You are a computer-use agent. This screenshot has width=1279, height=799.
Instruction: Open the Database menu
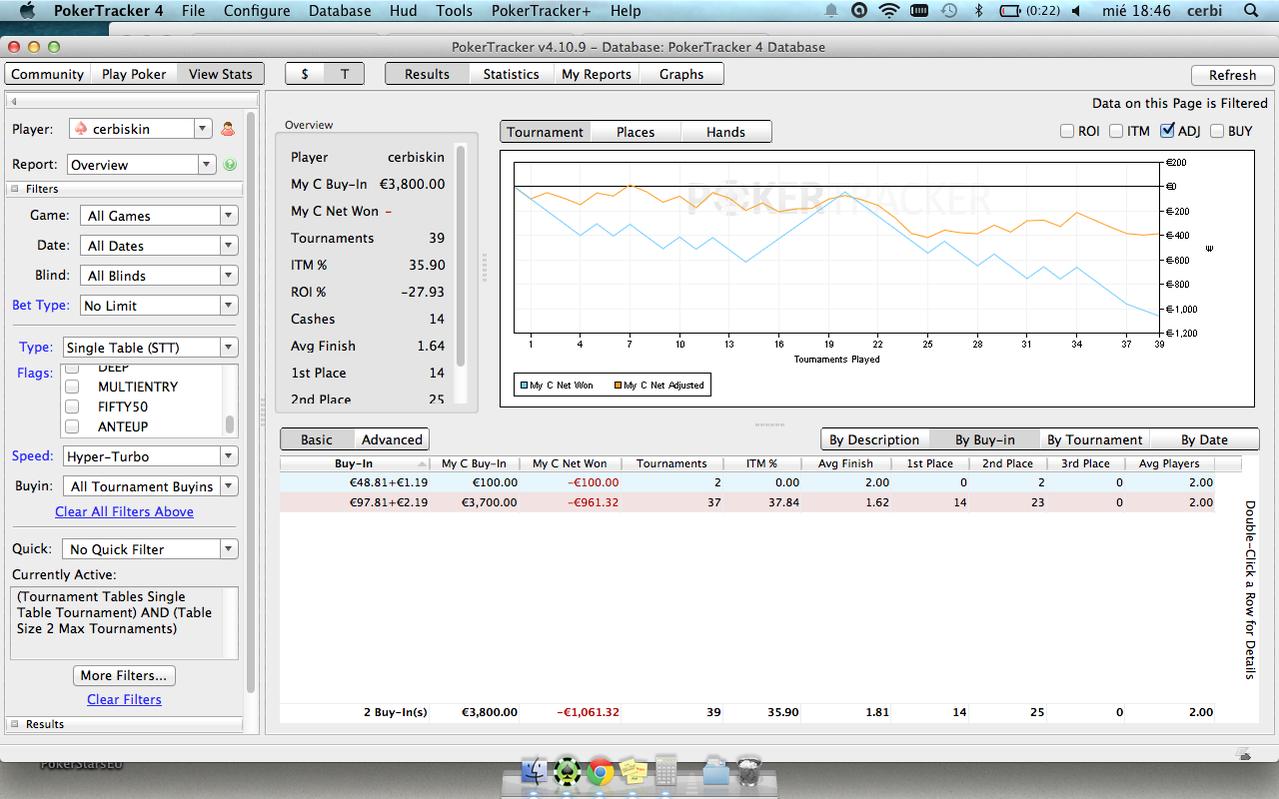(x=340, y=11)
